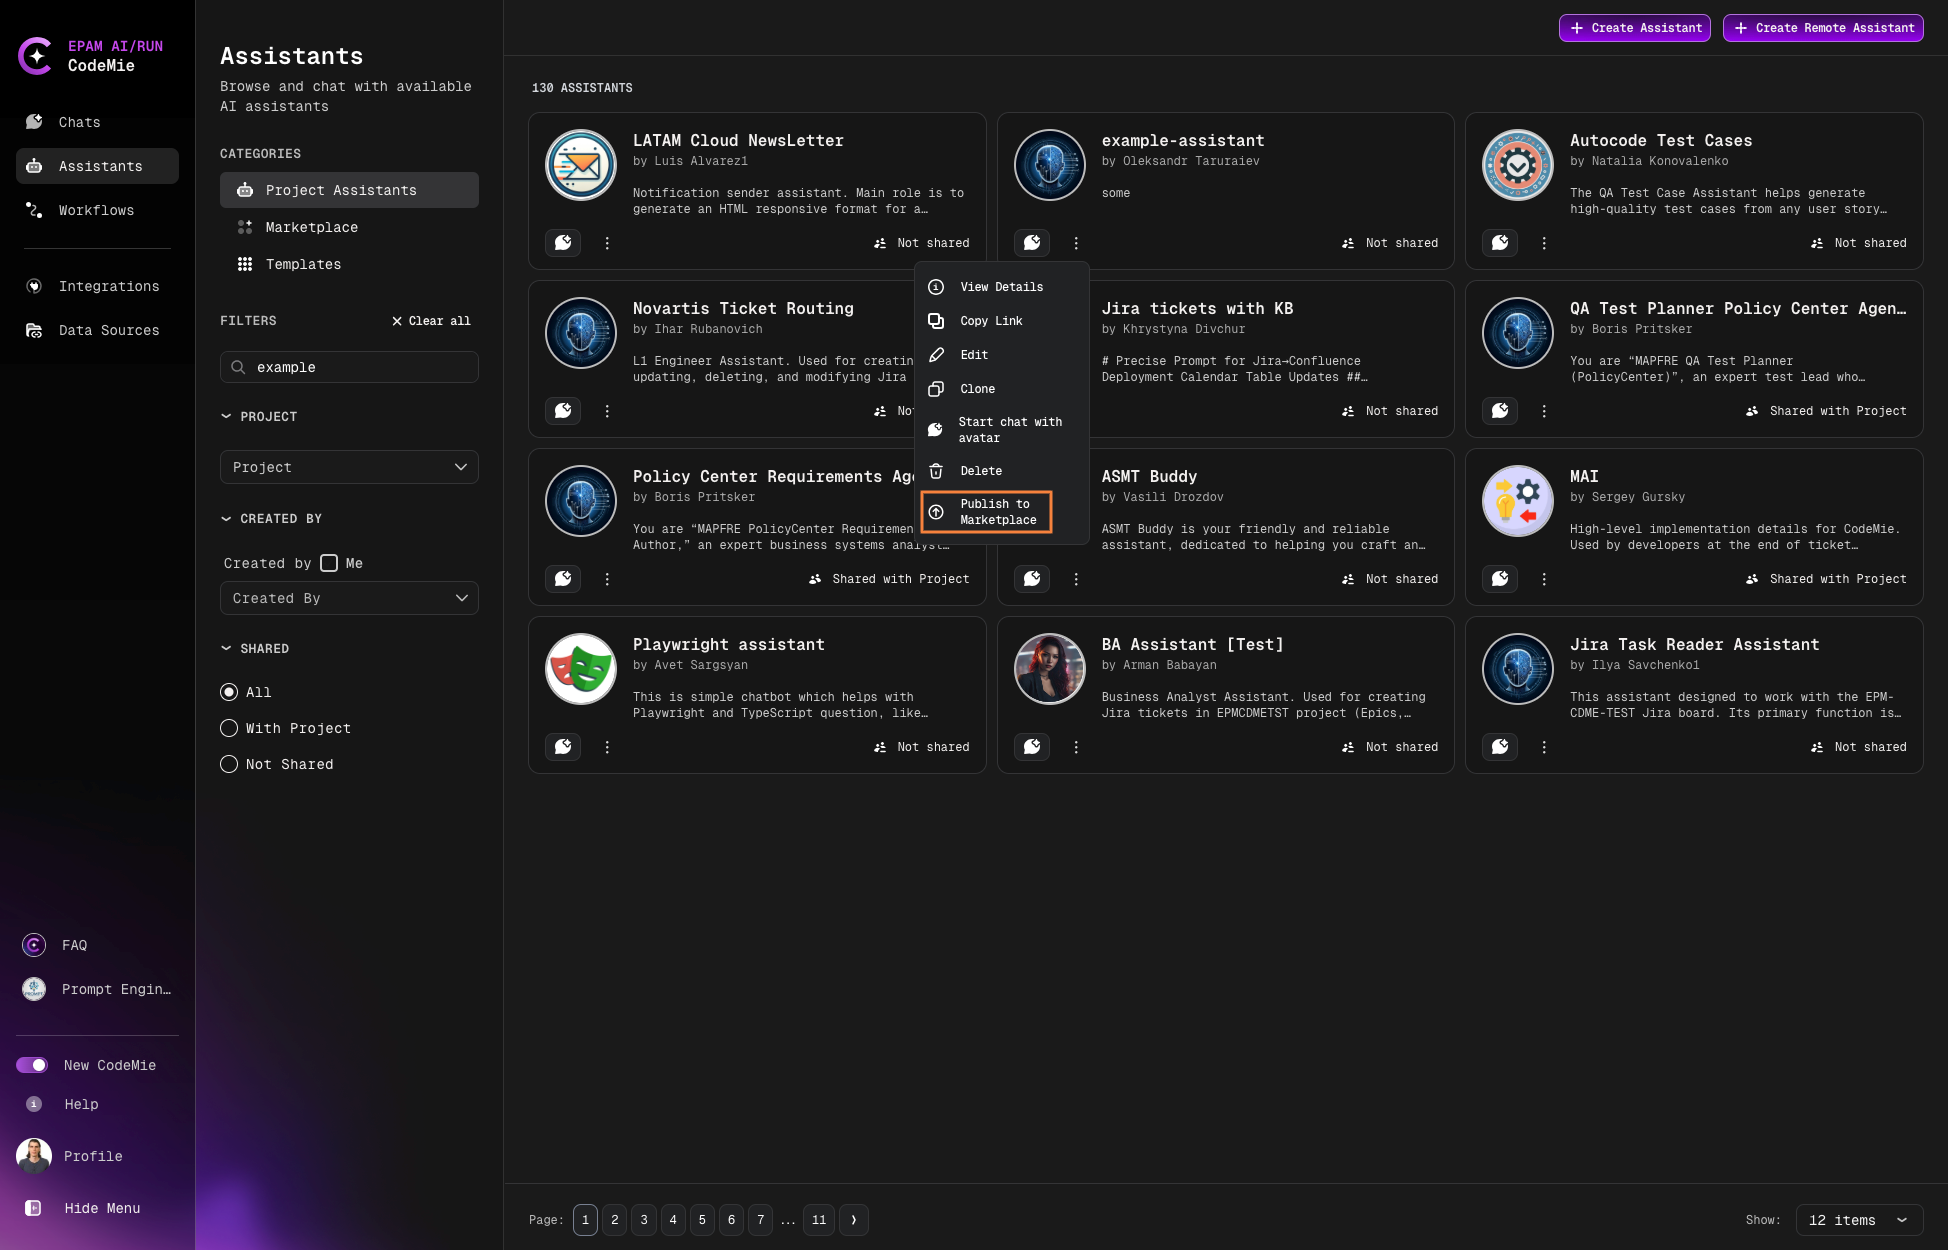Open Integrations from the sidebar icon
Image resolution: width=1948 pixels, height=1250 pixels.
tap(34, 286)
